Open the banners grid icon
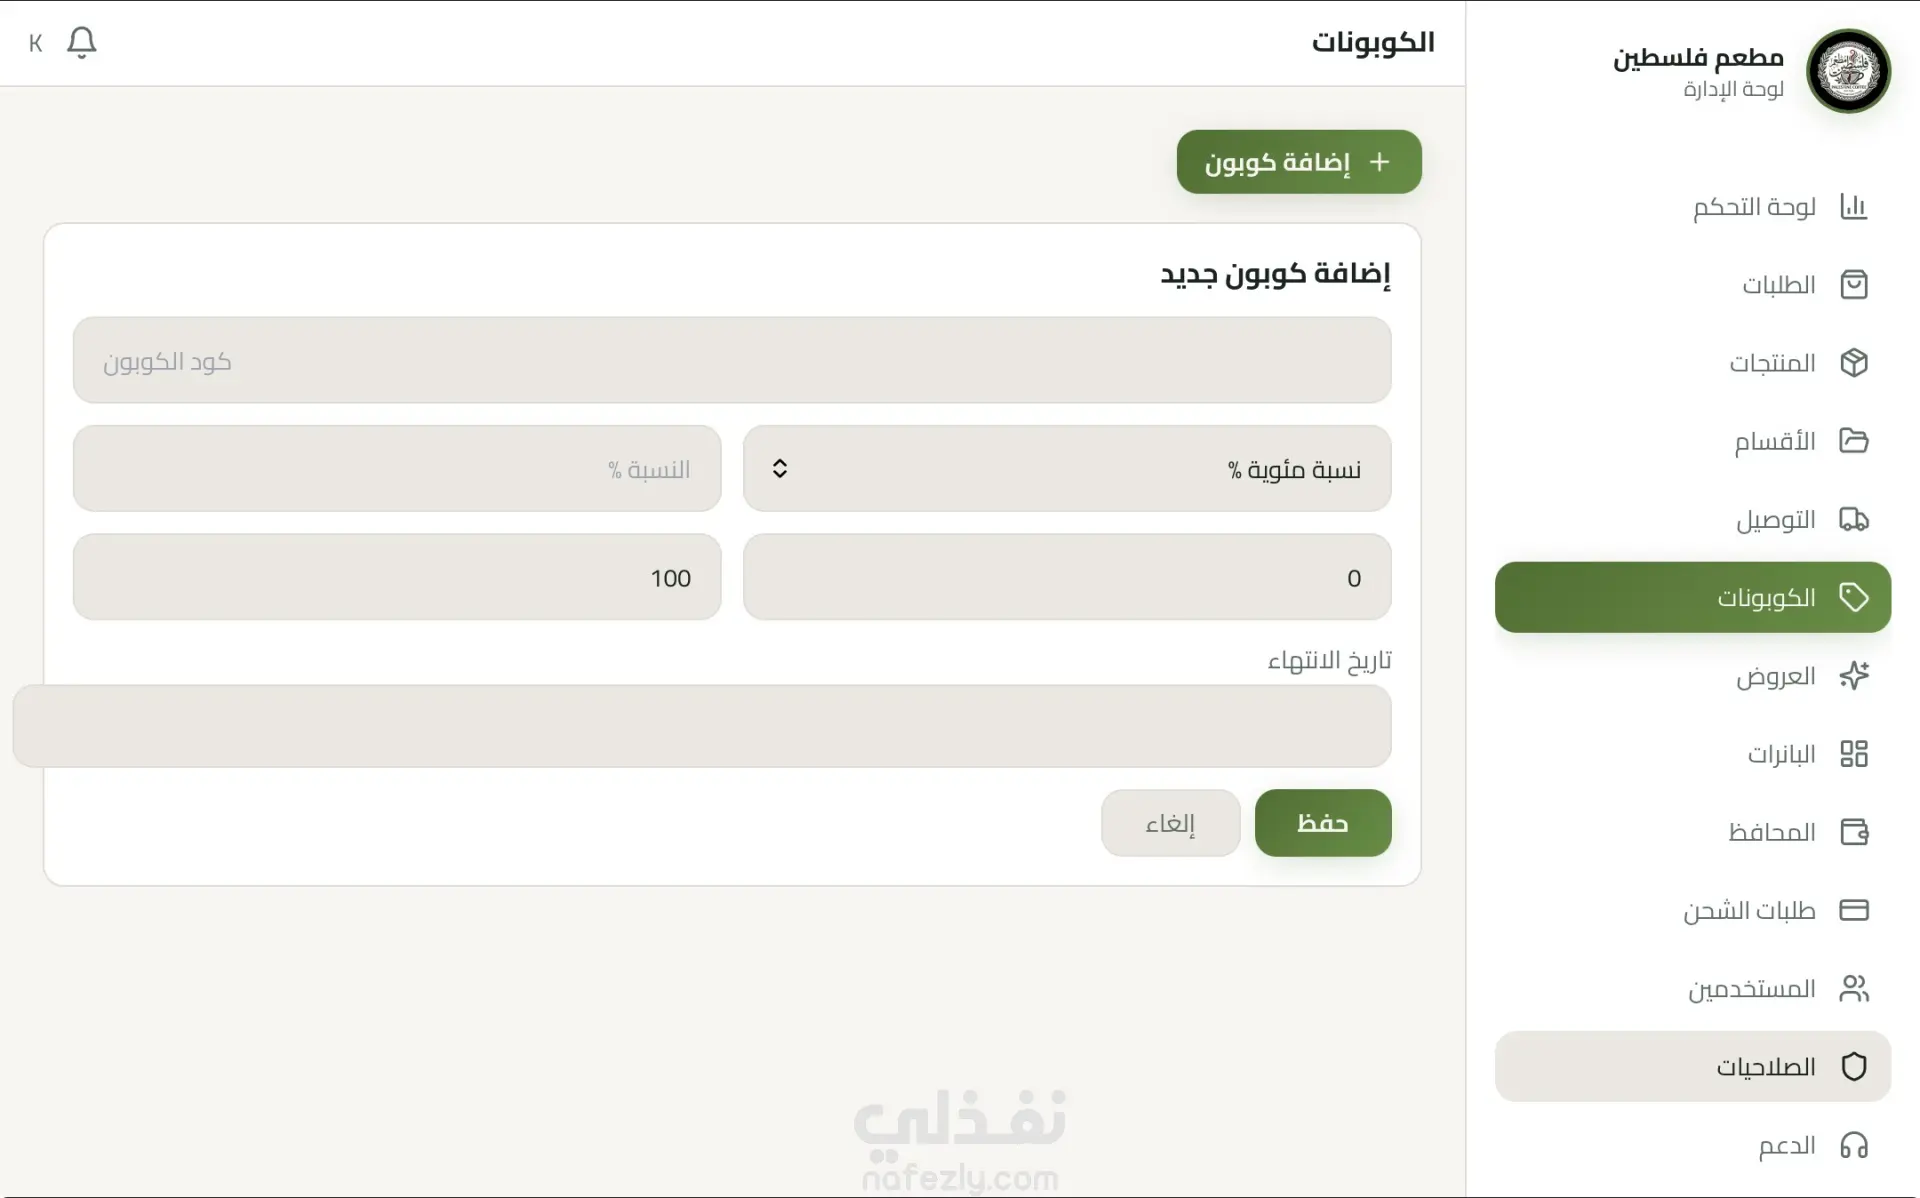This screenshot has height=1198, width=1920. point(1853,754)
